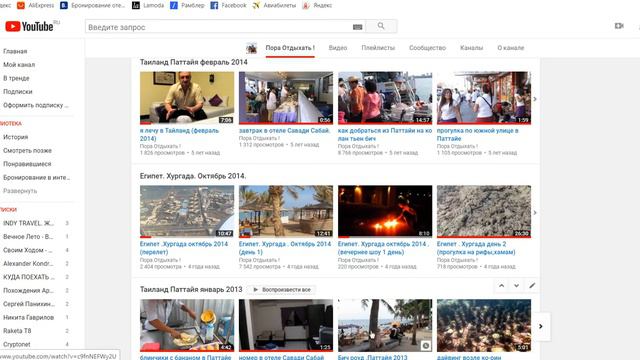Select the Пора Отдыхать ! tab
Viewport: 640px width, 360px height.
290,48
